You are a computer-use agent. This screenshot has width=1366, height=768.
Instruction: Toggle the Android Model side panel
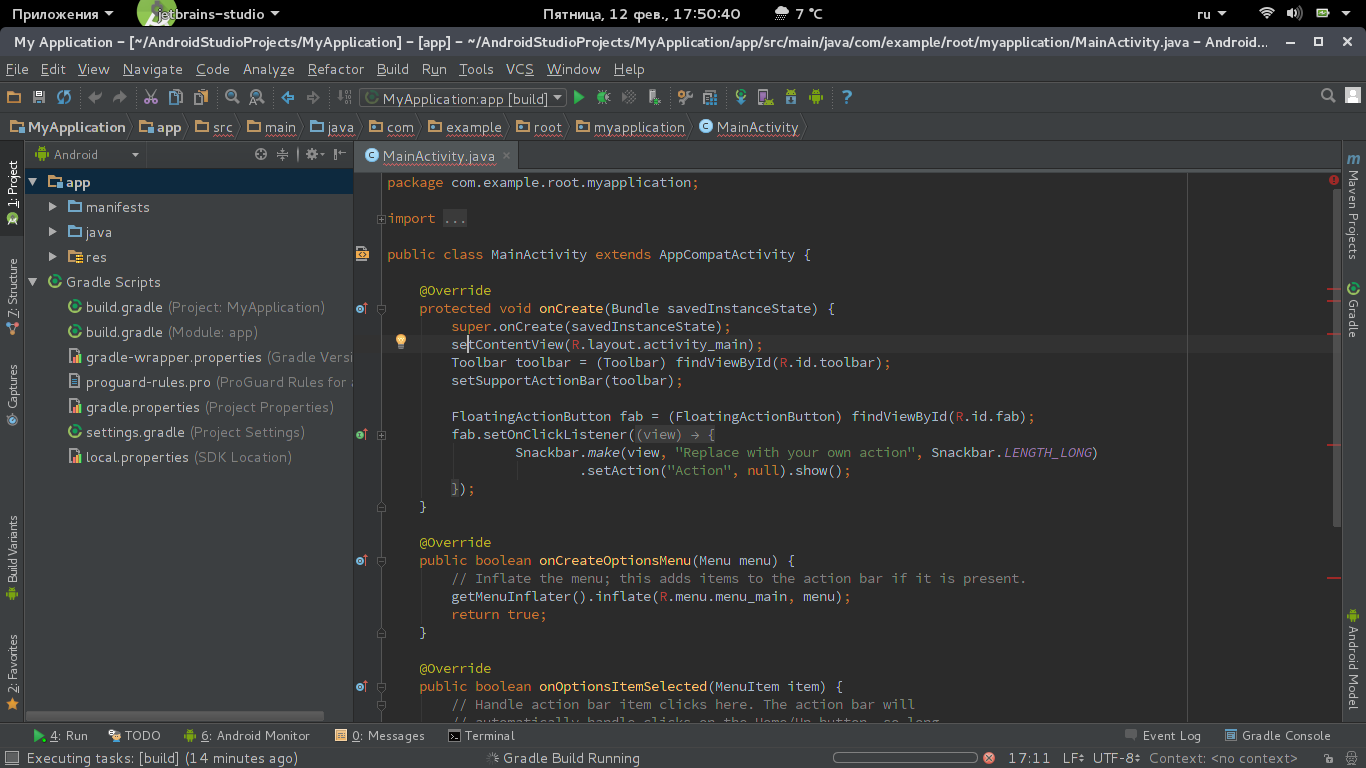pyautogui.click(x=1353, y=658)
